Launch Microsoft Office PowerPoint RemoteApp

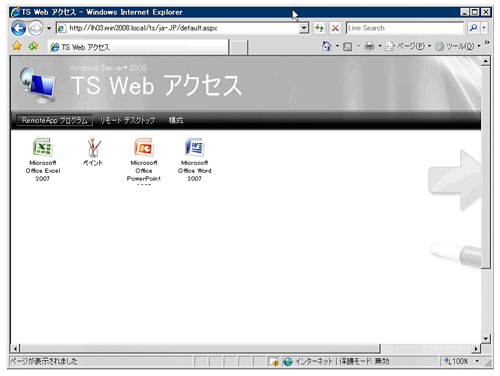point(144,160)
